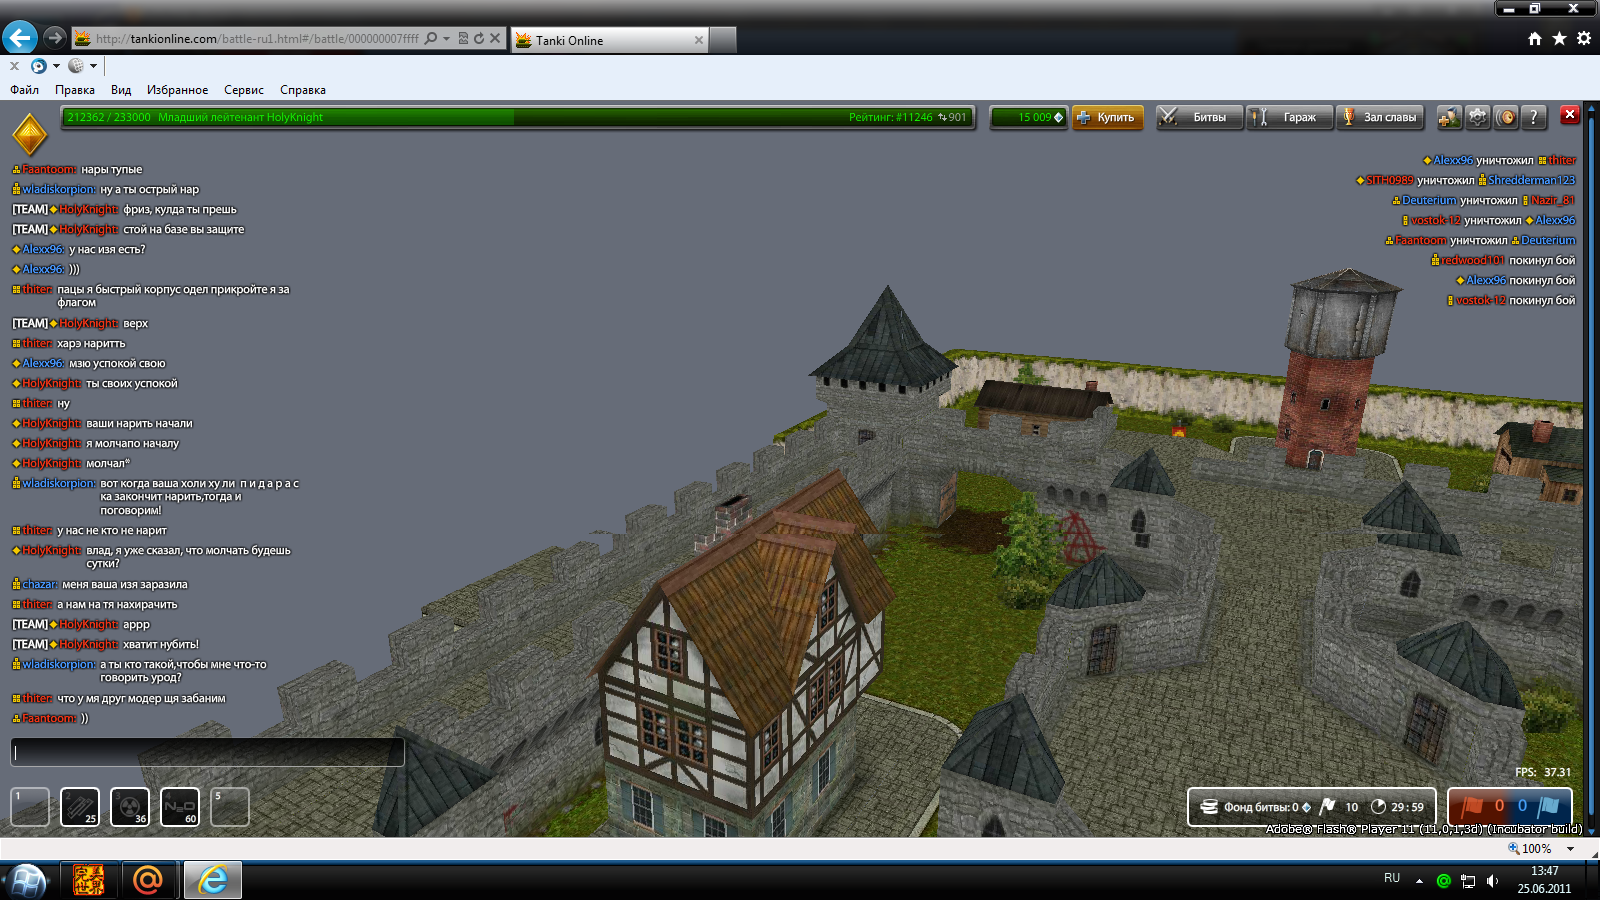
Task: Open game settings gear icon
Action: pyautogui.click(x=1478, y=117)
